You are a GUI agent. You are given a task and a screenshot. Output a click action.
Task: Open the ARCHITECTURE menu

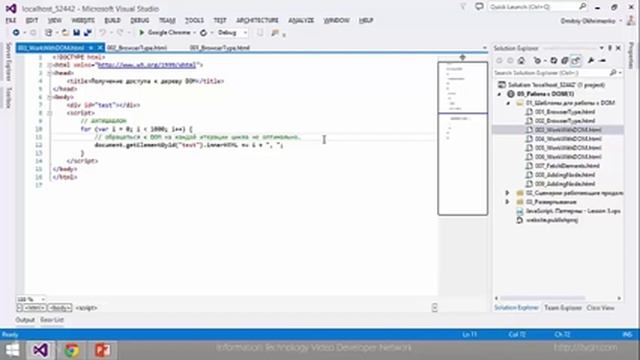tap(257, 20)
